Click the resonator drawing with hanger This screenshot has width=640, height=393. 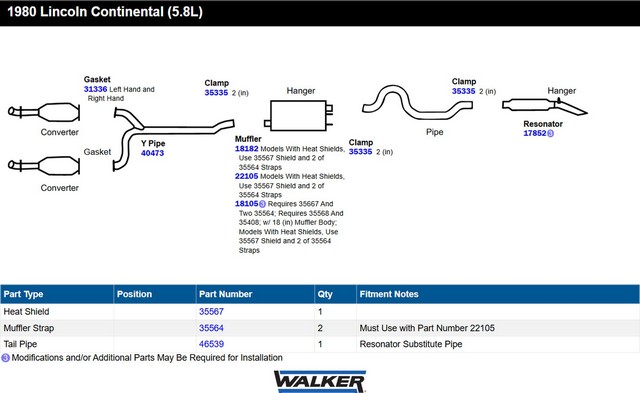[x=544, y=106]
